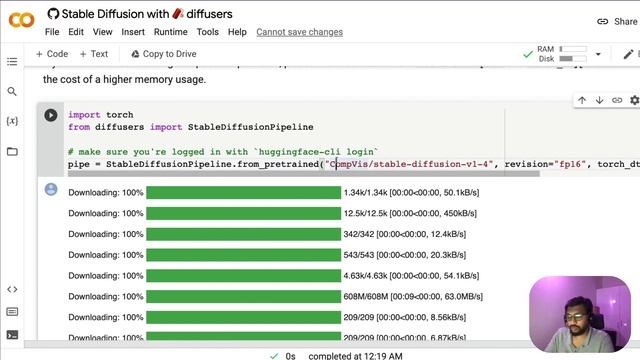The image size is (640, 360).
Task: Click the Cannot save changes link
Action: tap(300, 32)
